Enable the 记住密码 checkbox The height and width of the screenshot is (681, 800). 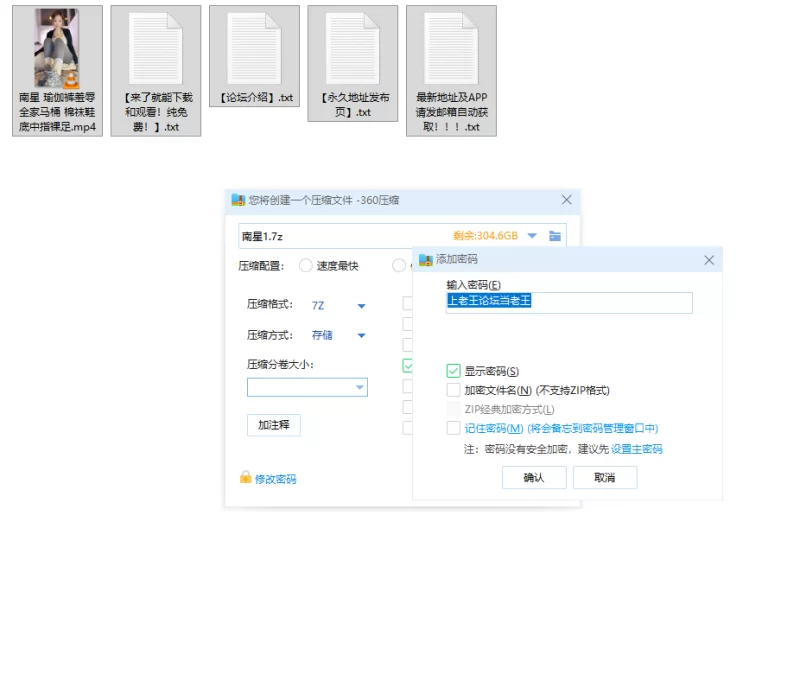pyautogui.click(x=453, y=428)
